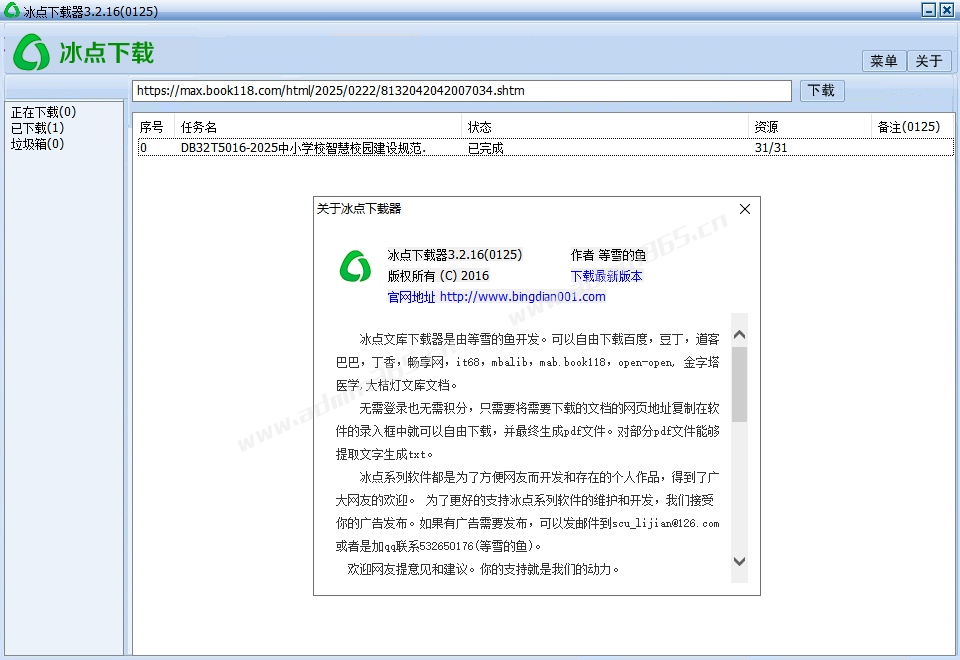This screenshot has height=660, width=960.
Task: Click the 作者 等雪的鱼 text
Action: click(x=608, y=255)
